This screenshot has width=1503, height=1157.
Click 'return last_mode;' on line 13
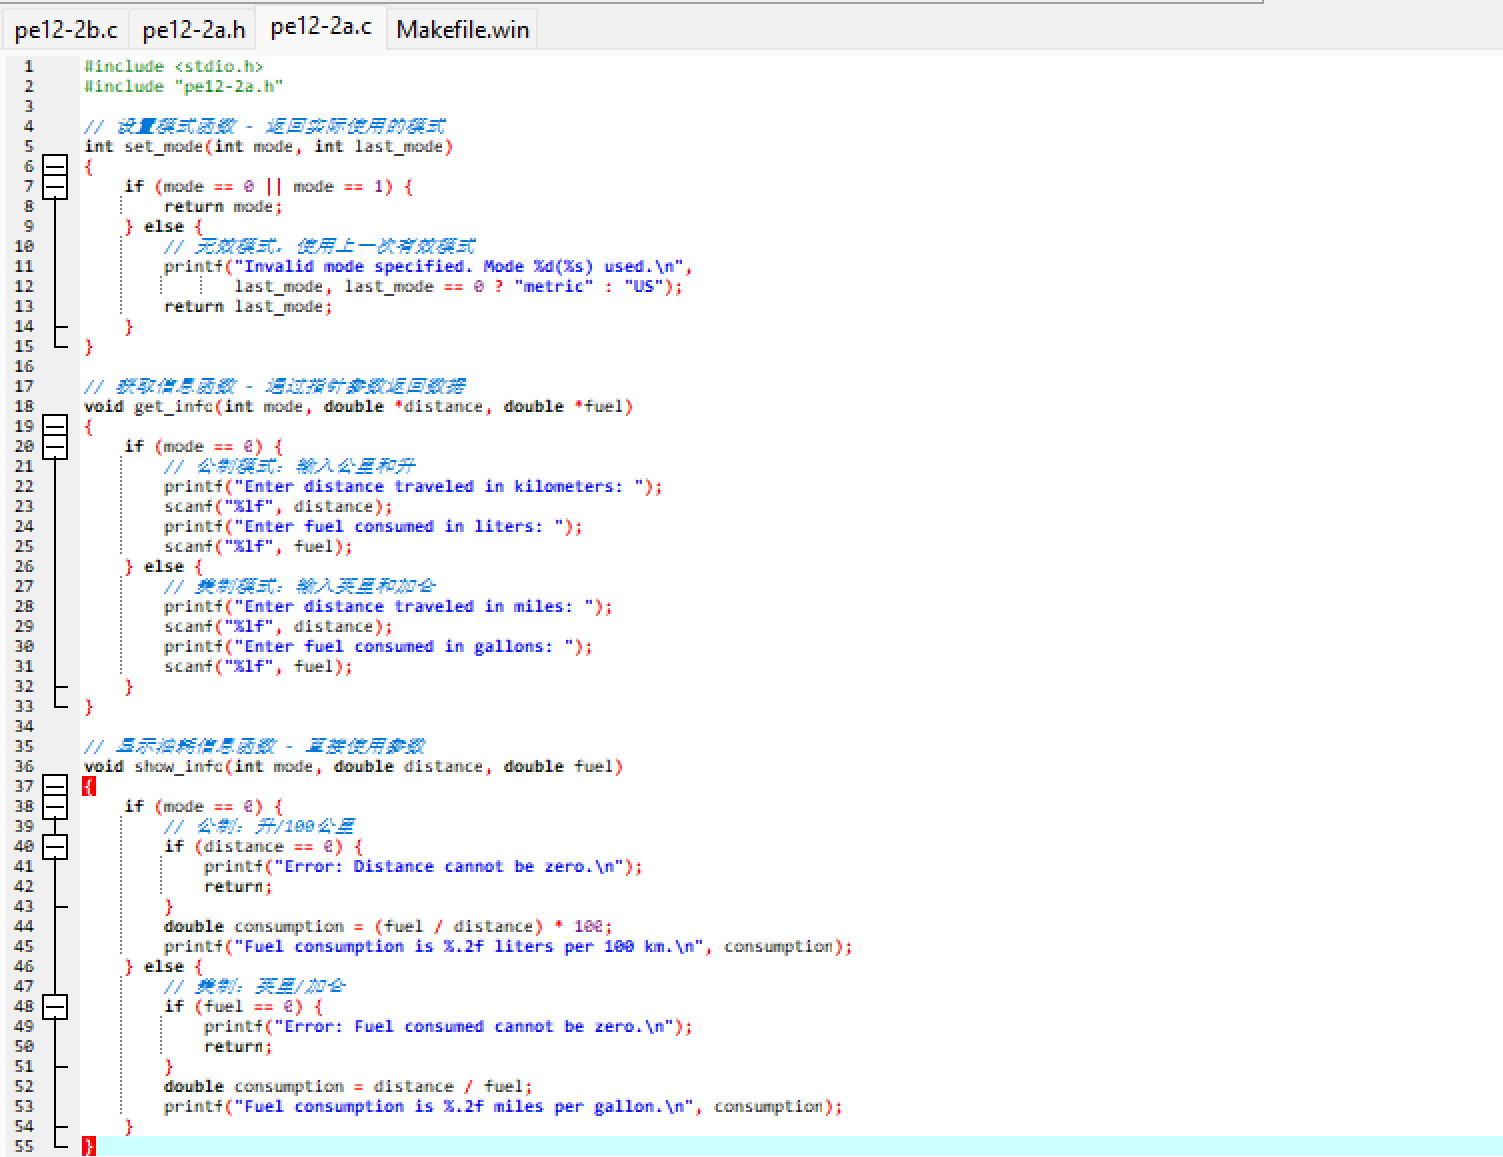[249, 307]
